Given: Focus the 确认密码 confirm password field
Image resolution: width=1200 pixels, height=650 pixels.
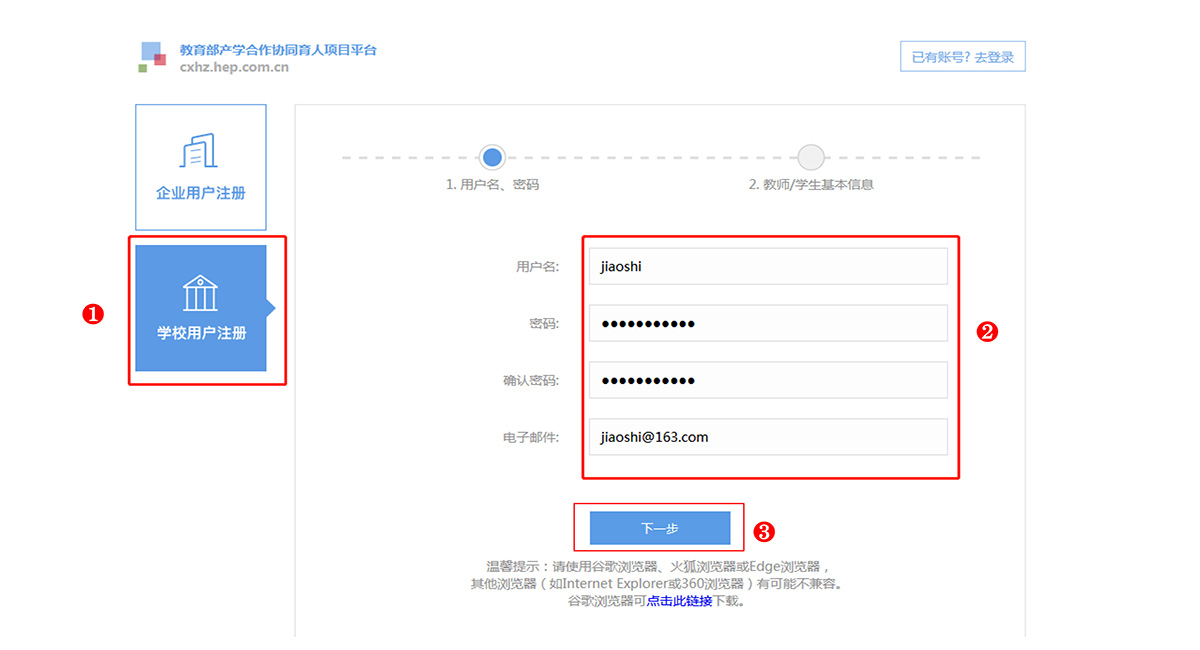Looking at the screenshot, I should pyautogui.click(x=767, y=380).
